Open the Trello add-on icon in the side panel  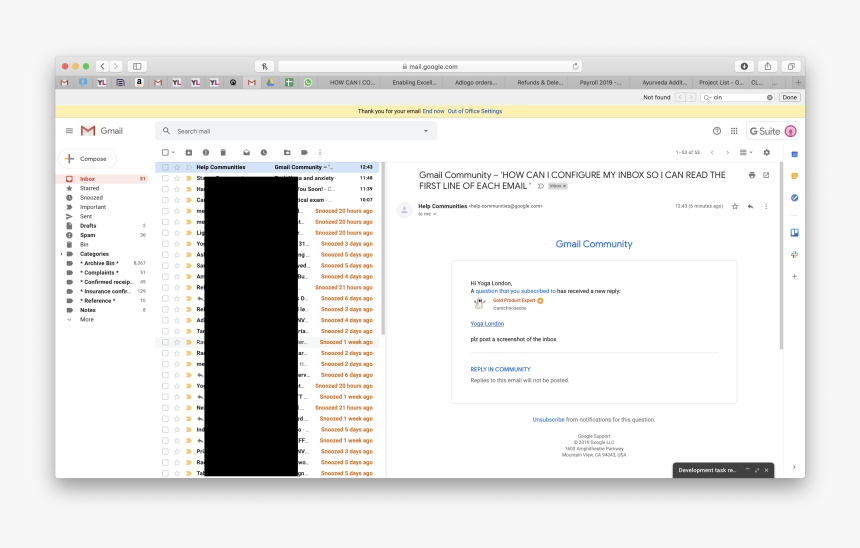(x=794, y=233)
